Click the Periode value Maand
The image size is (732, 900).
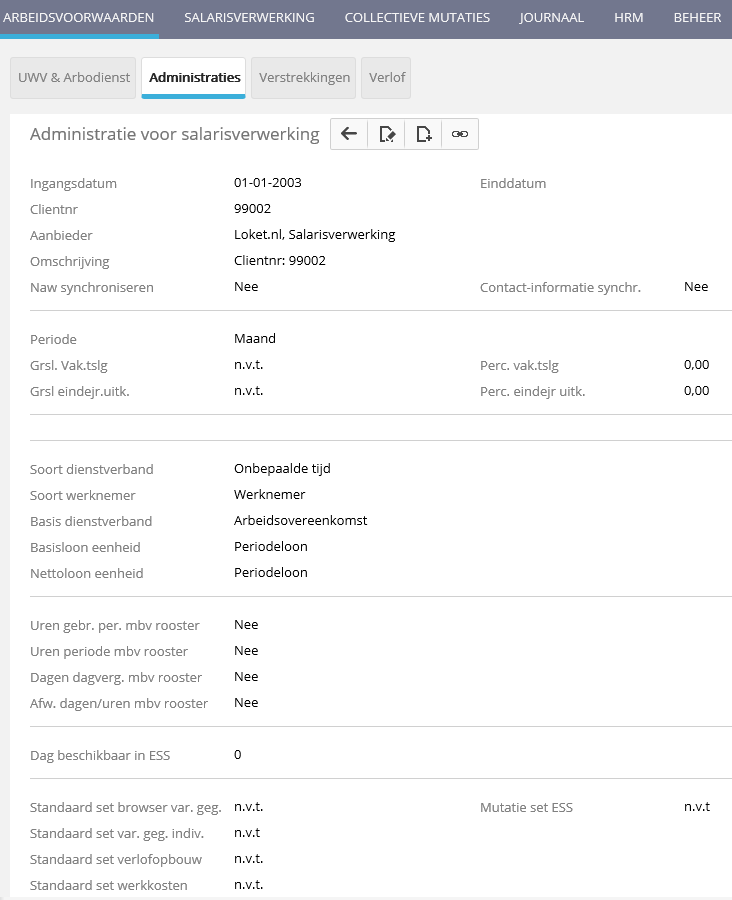(254, 339)
